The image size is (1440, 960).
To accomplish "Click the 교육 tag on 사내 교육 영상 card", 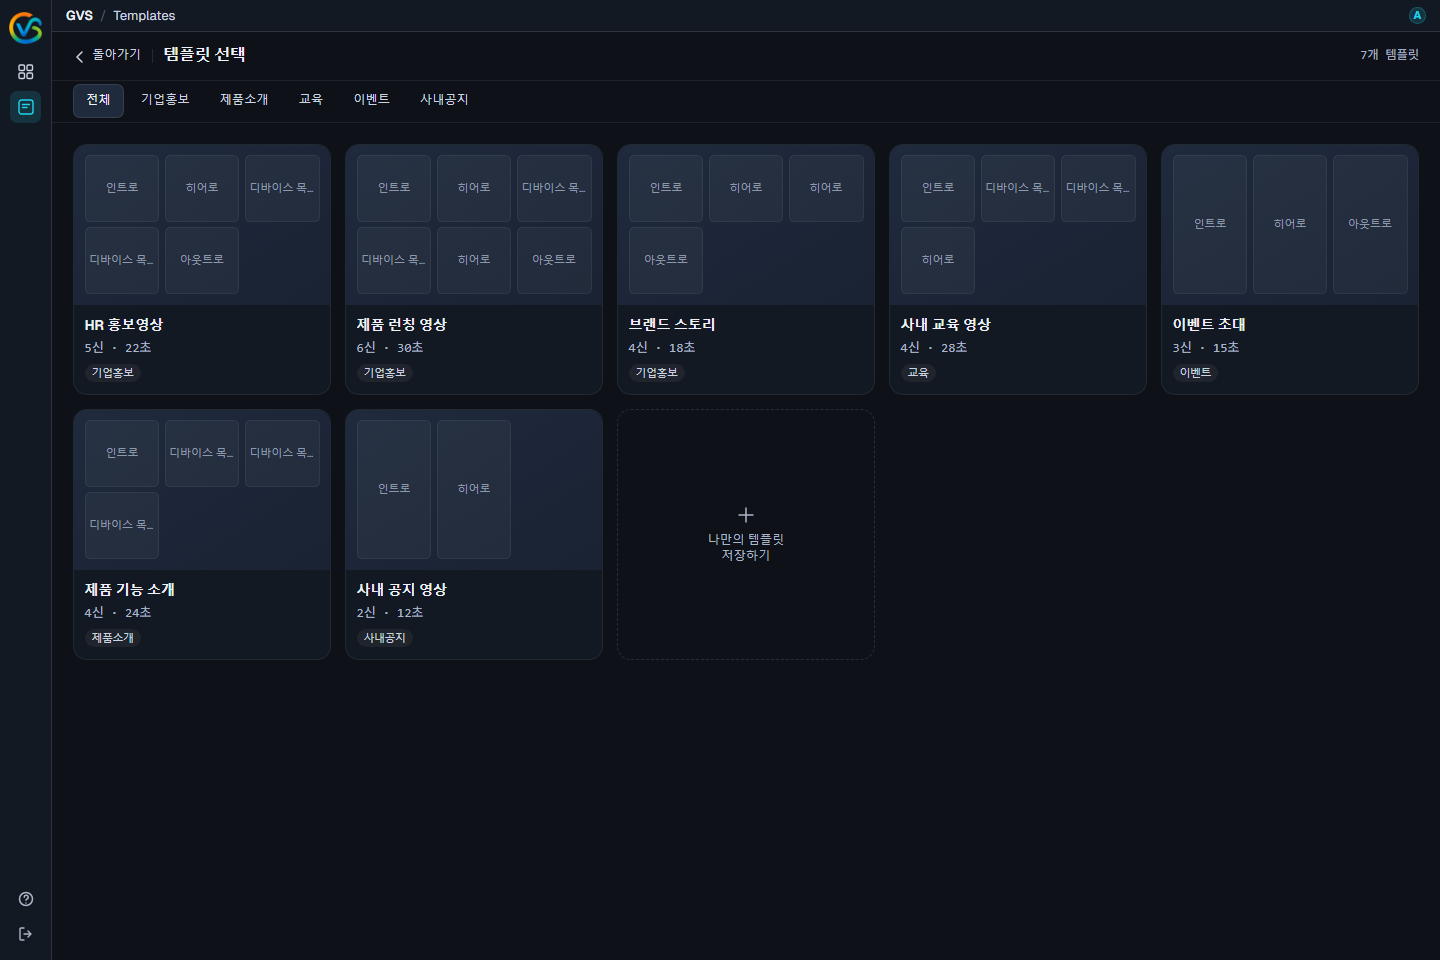I will click(918, 373).
